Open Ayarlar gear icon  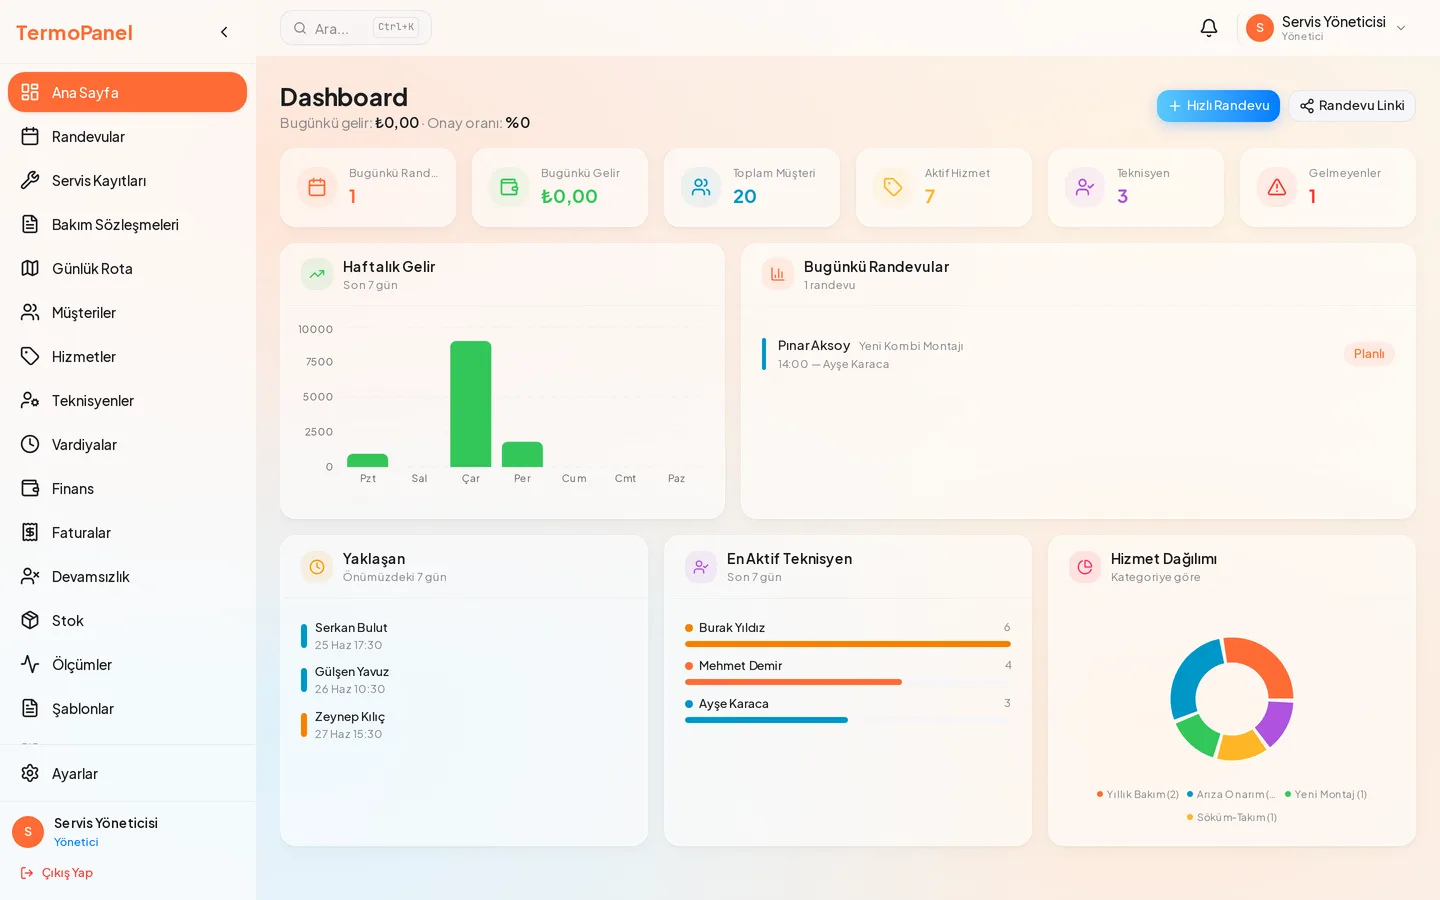point(30,773)
